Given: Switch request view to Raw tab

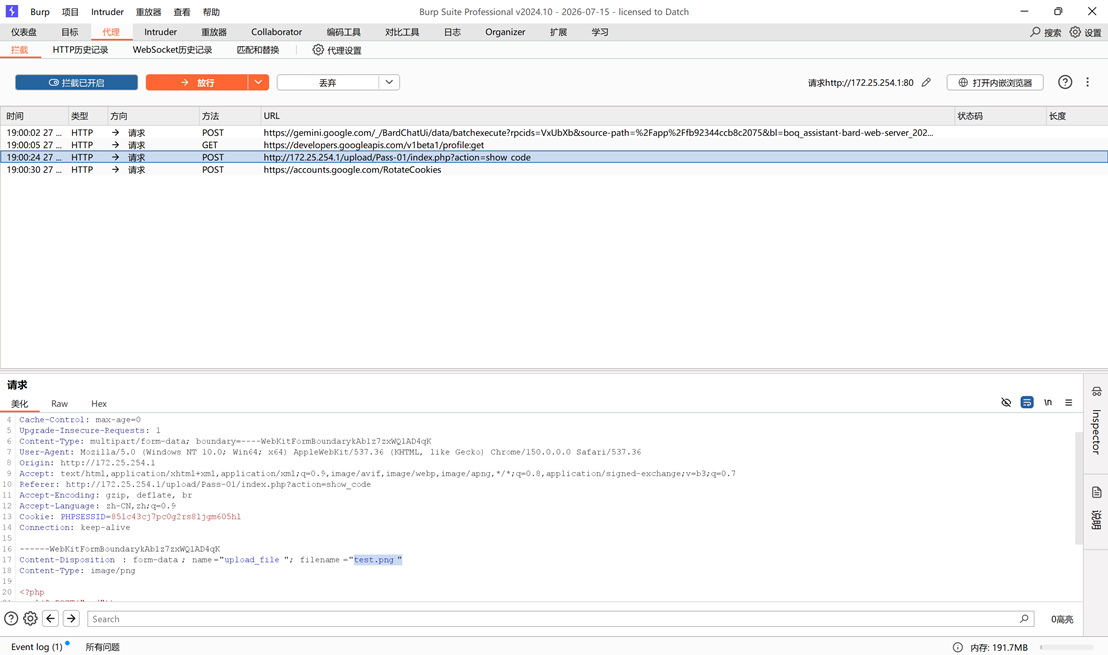Looking at the screenshot, I should [x=59, y=403].
